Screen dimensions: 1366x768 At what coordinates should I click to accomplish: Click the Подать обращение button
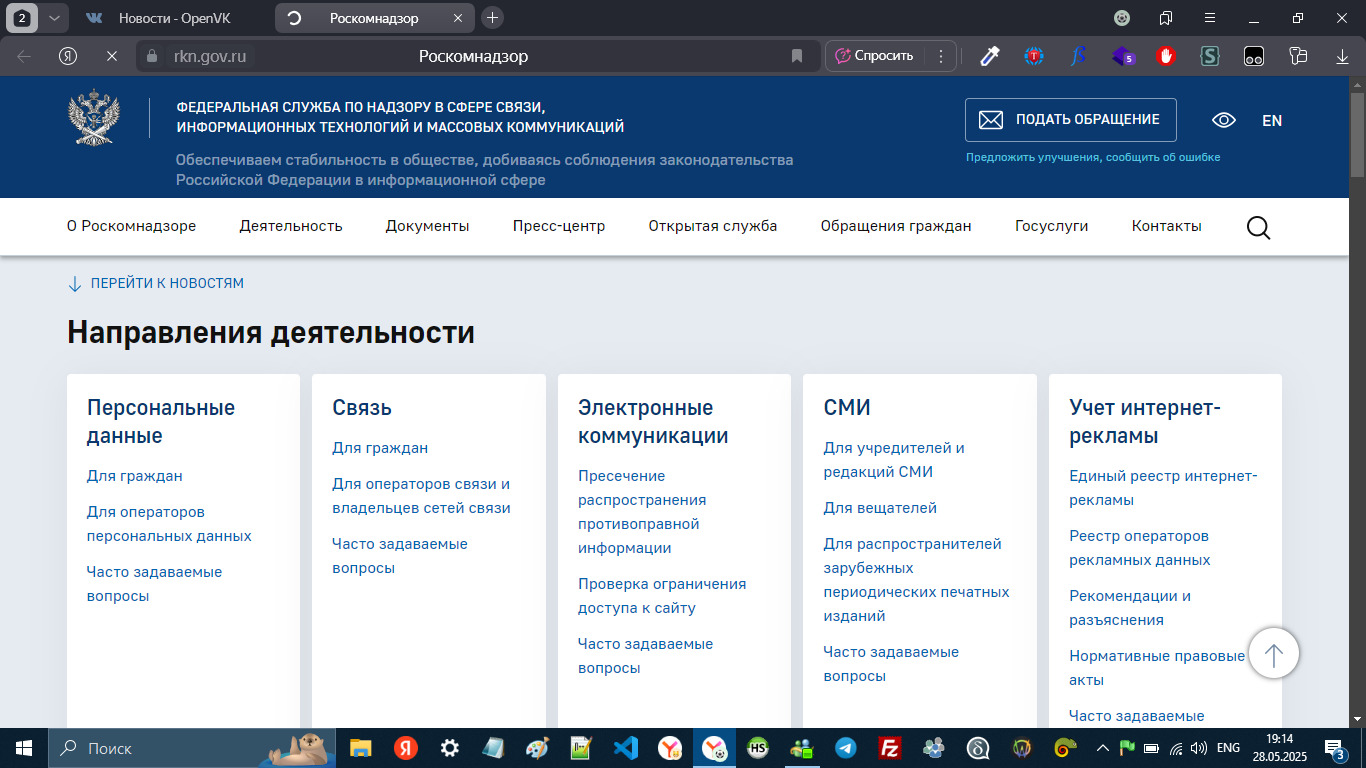1070,120
